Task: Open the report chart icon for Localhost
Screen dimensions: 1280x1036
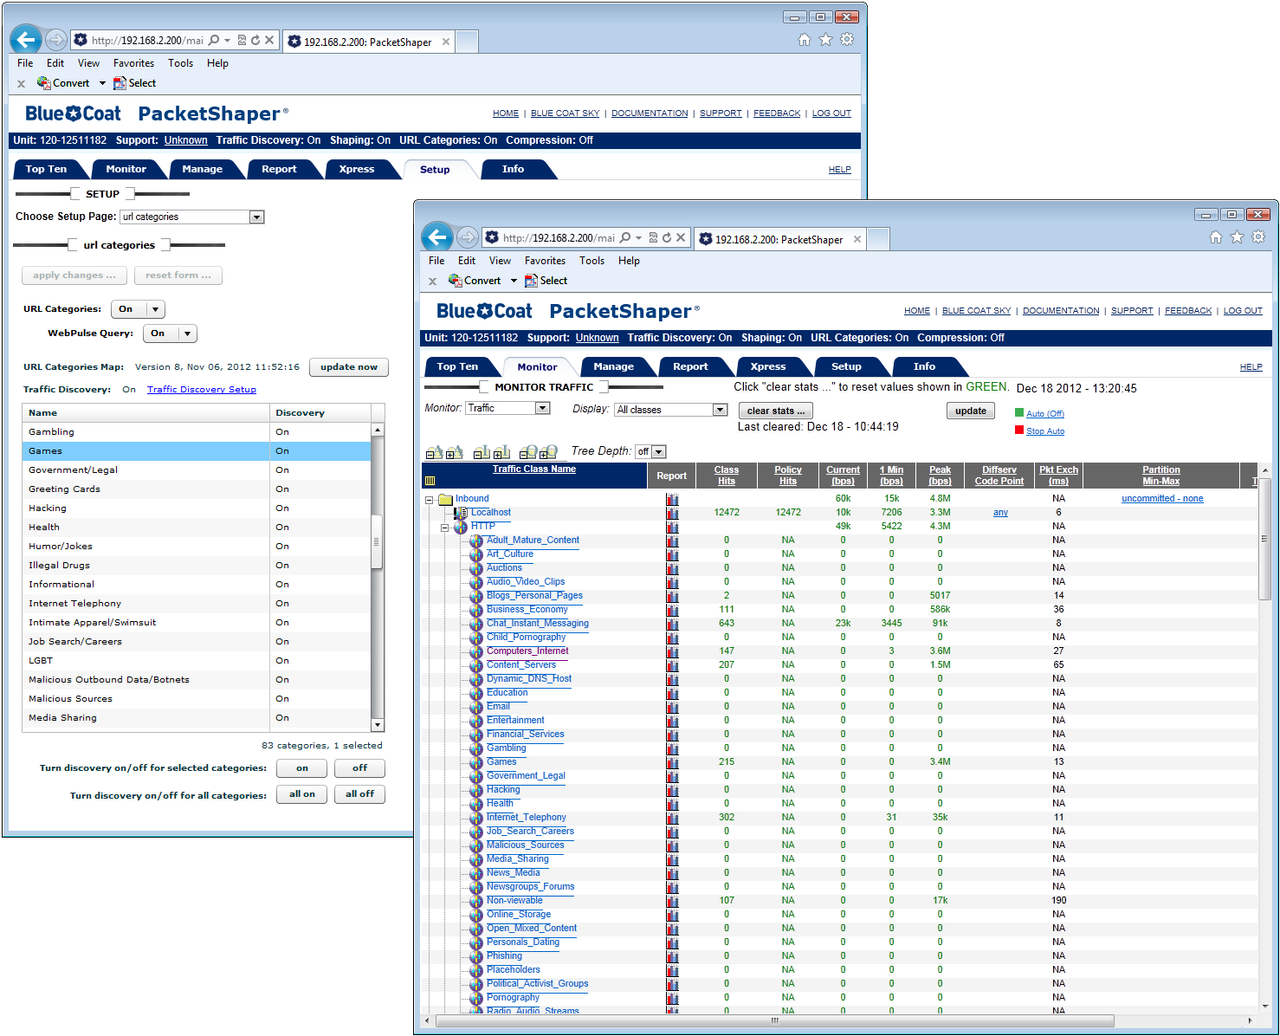Action: 672,513
